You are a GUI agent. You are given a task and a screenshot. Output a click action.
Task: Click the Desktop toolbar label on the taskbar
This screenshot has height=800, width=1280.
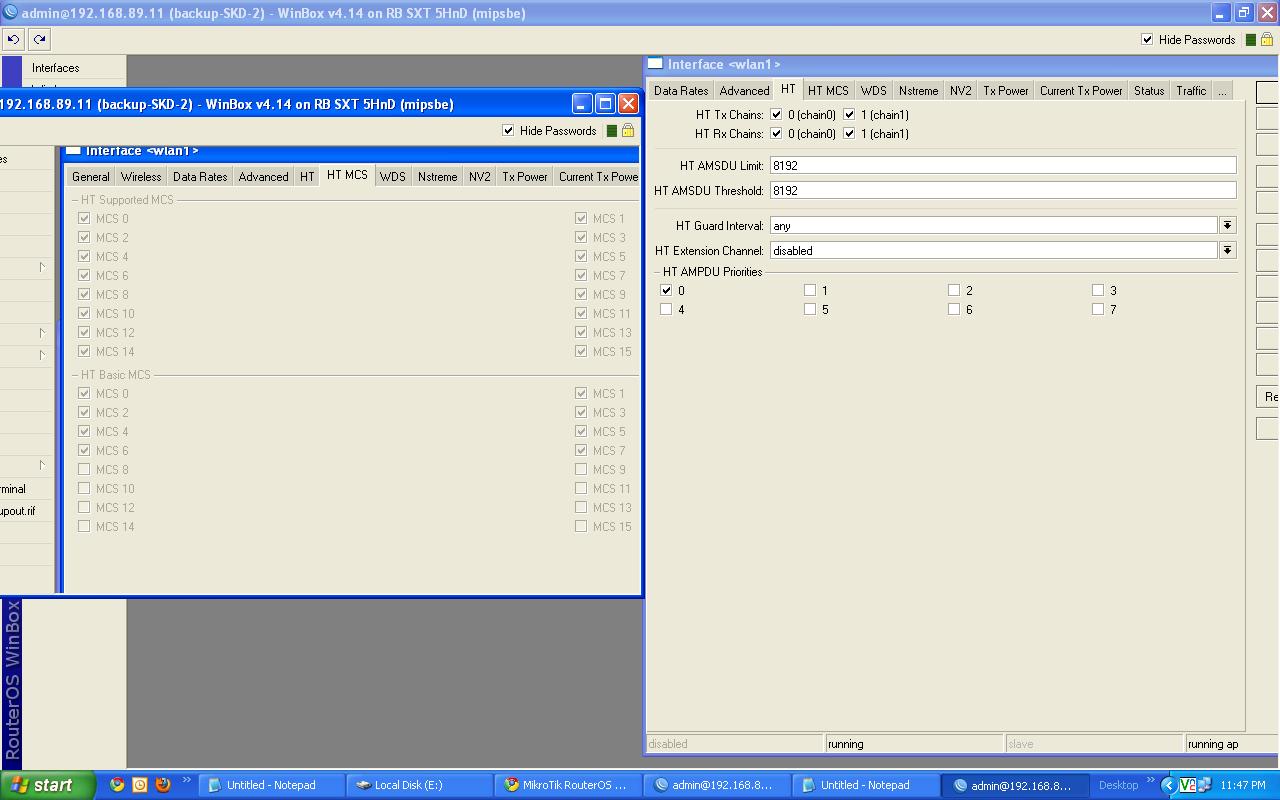point(1118,785)
